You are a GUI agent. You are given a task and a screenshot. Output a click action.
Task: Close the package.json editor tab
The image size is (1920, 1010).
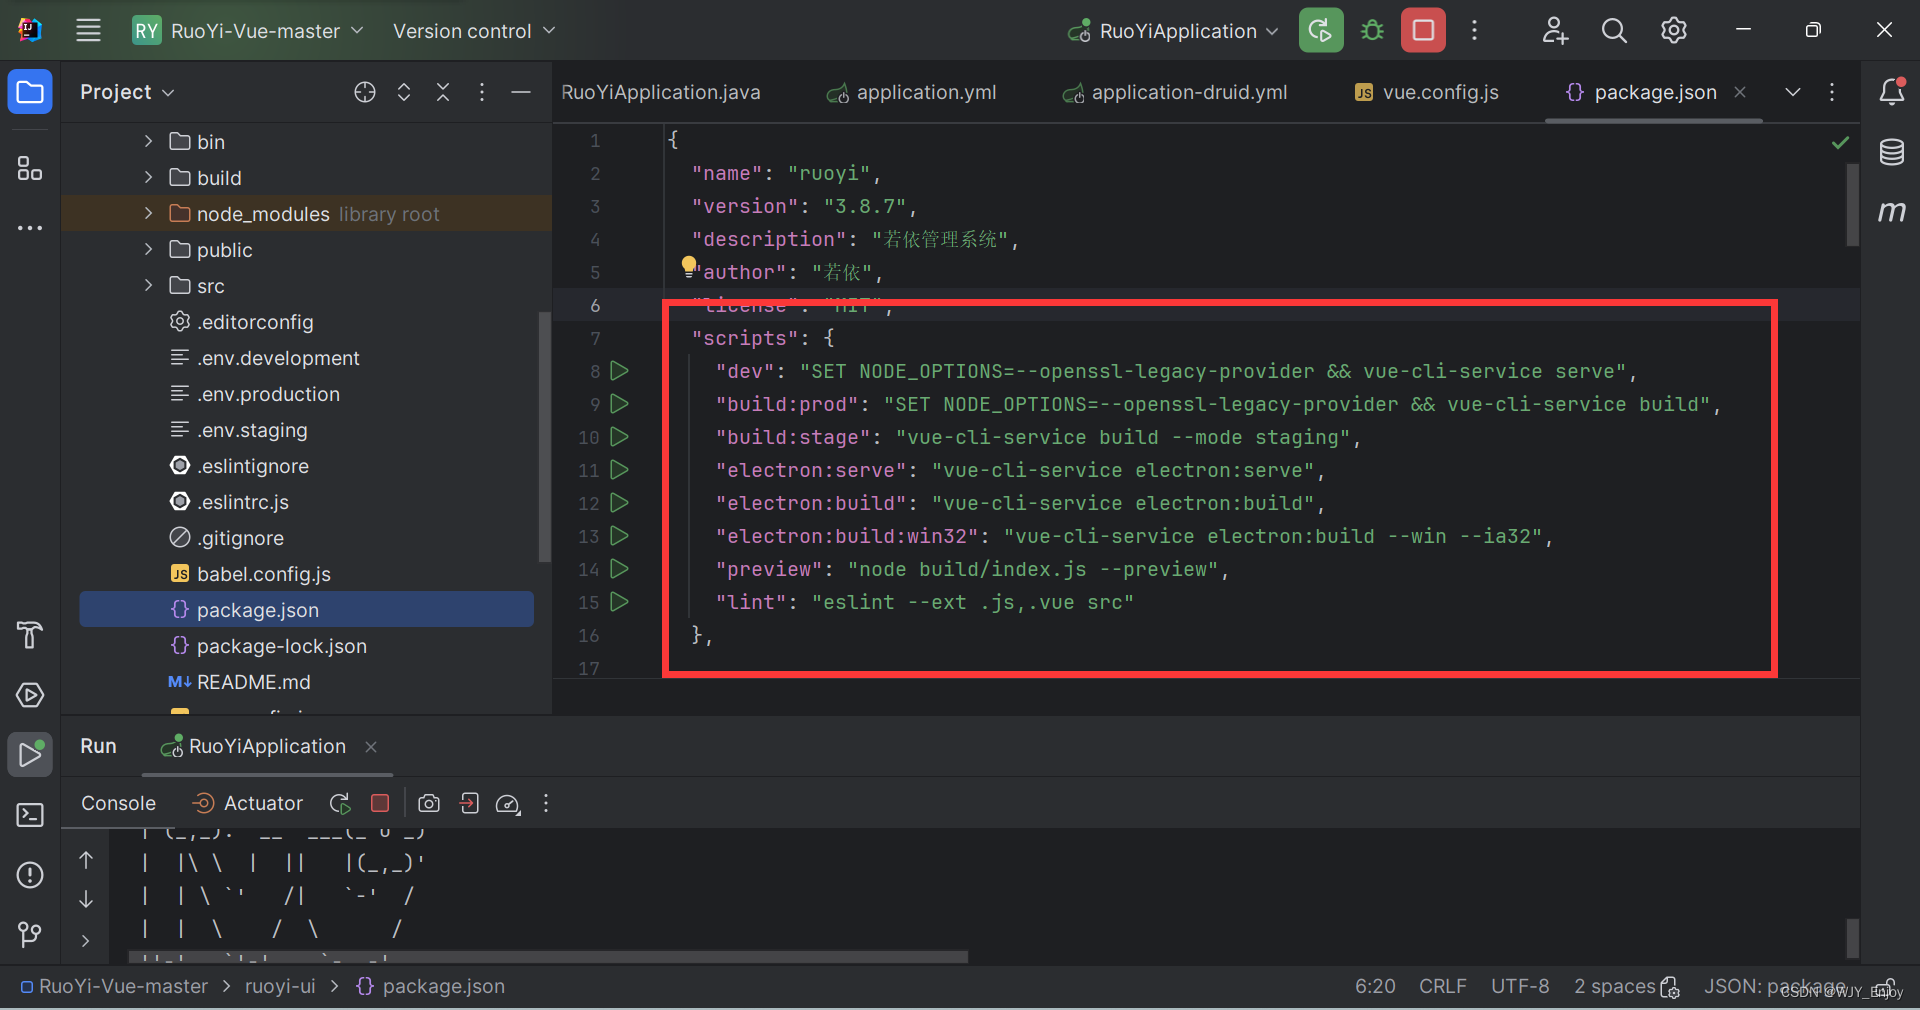(x=1740, y=92)
